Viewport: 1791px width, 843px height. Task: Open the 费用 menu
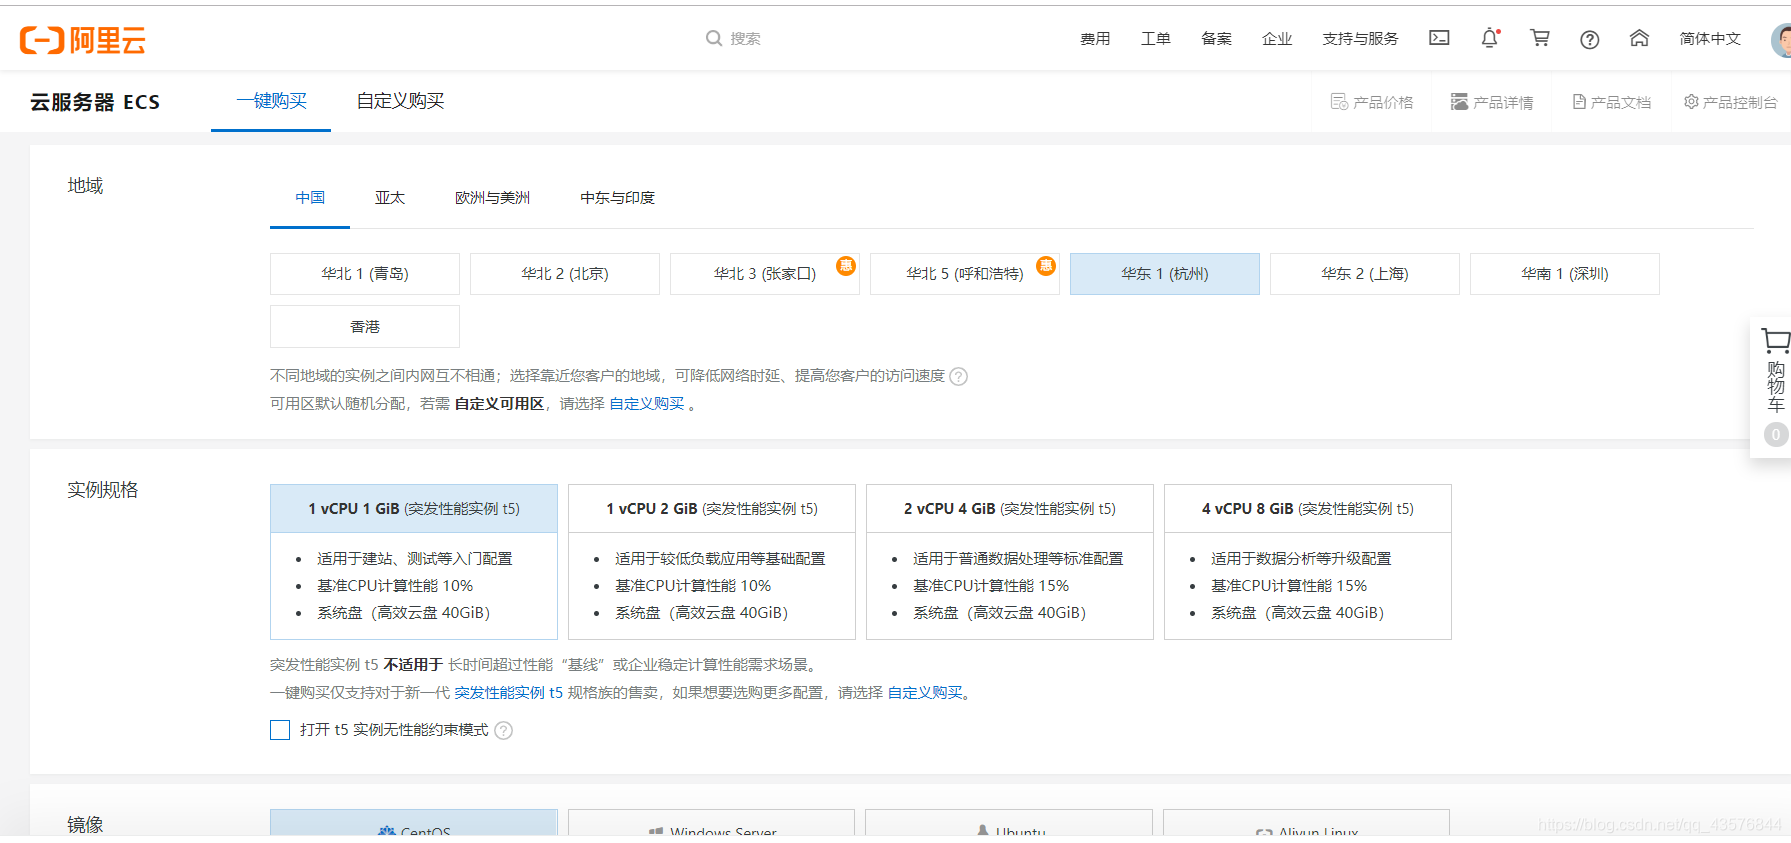pos(1095,39)
